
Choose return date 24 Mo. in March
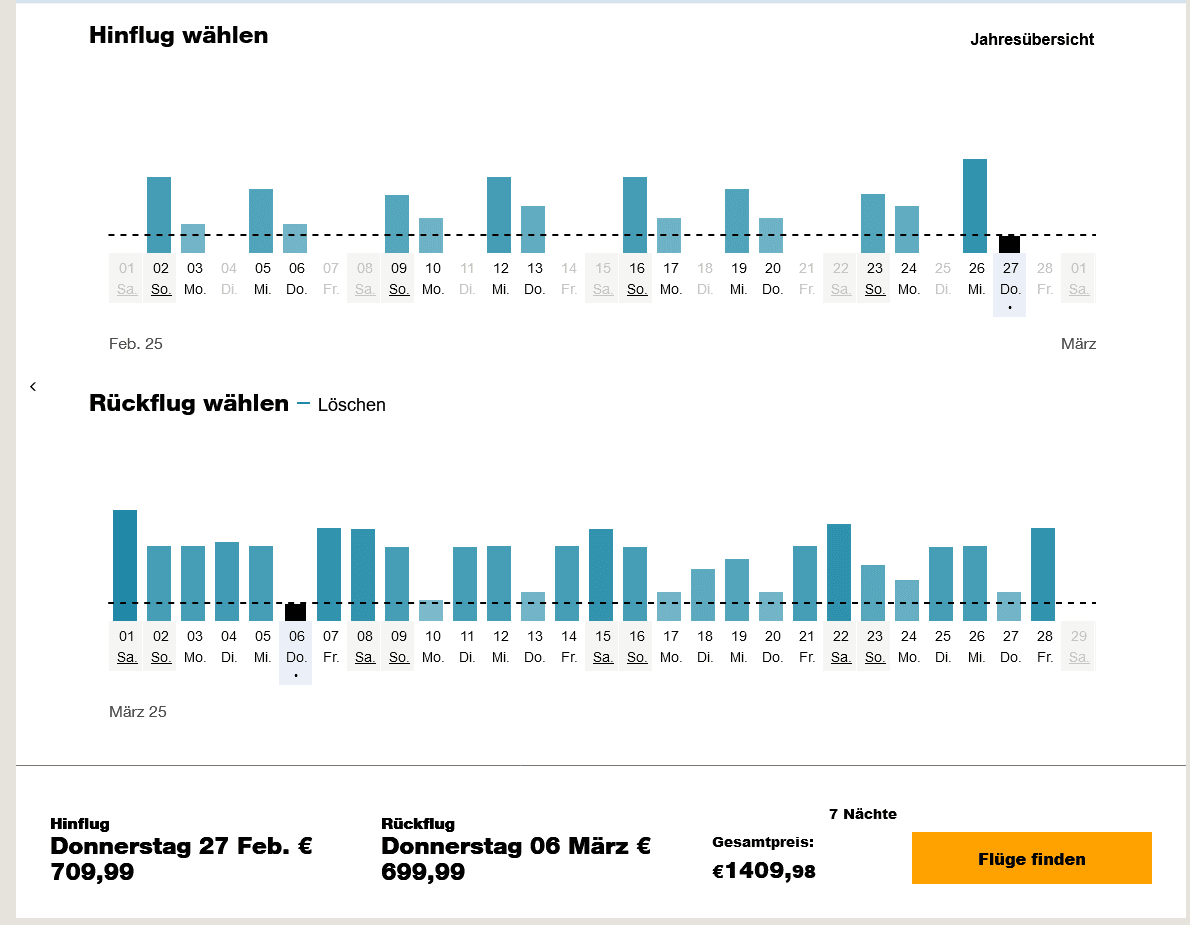pyautogui.click(x=908, y=646)
